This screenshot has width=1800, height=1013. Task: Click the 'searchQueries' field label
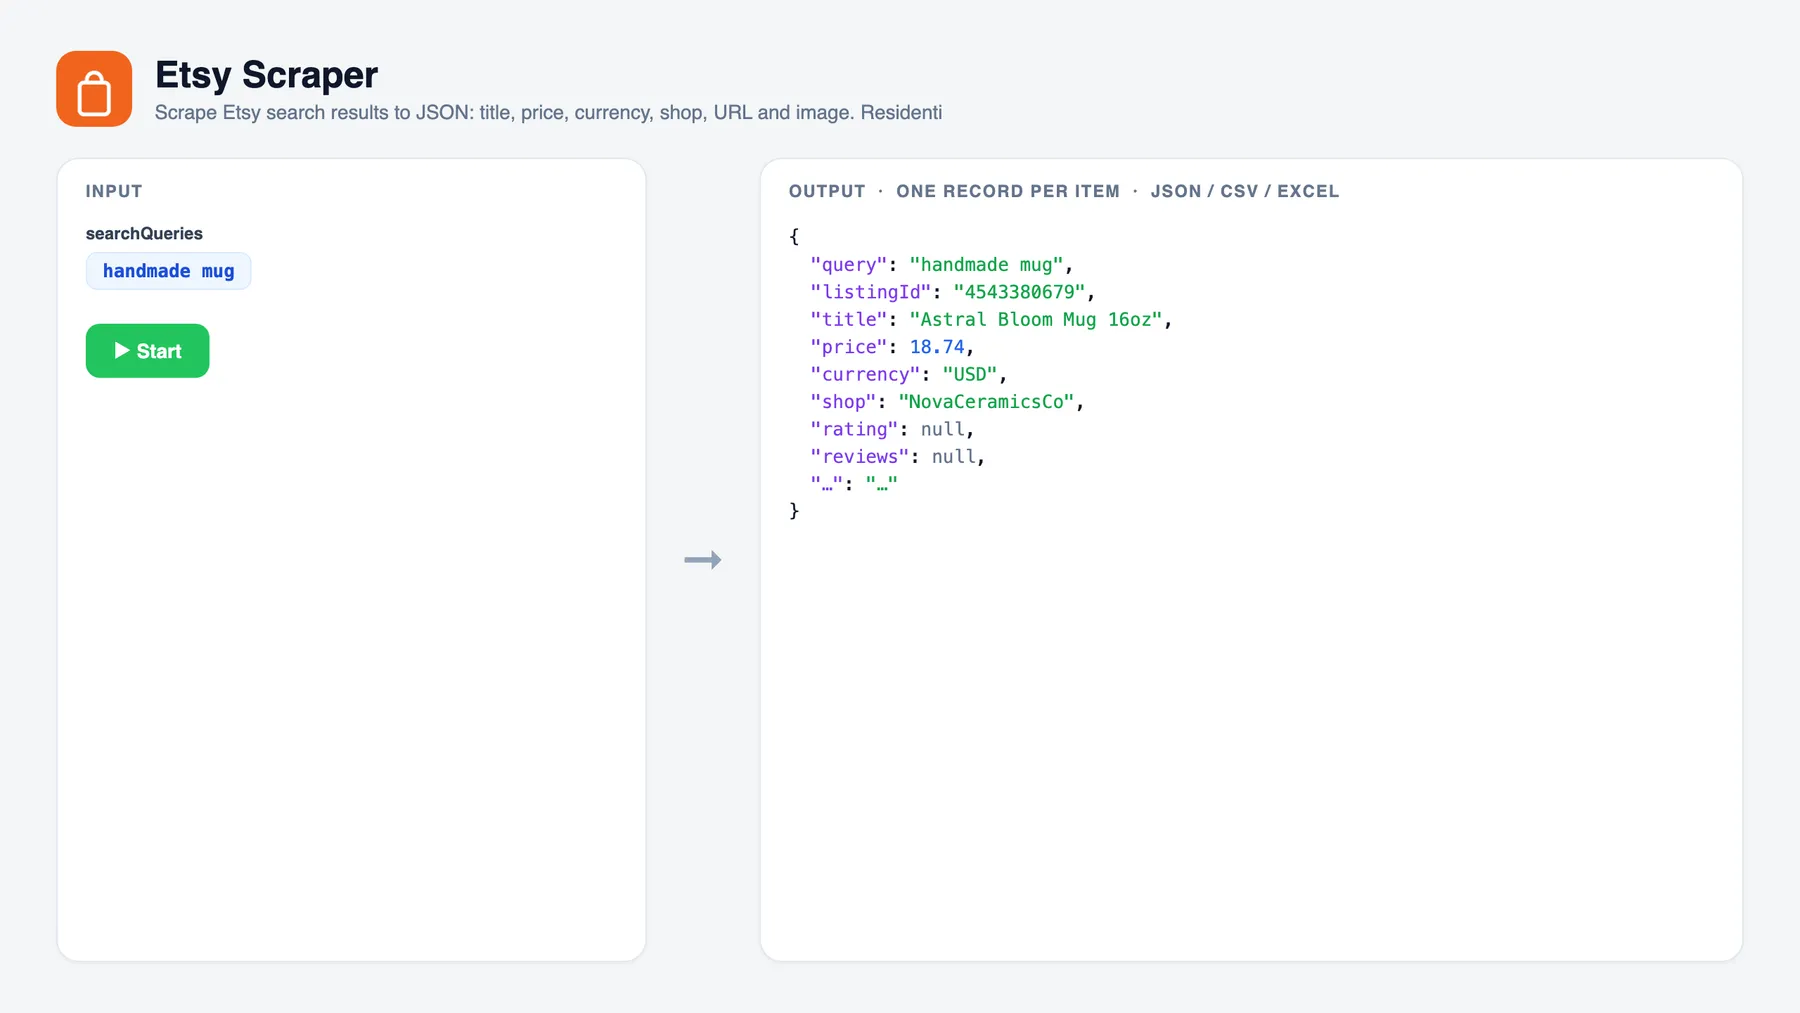pos(144,233)
